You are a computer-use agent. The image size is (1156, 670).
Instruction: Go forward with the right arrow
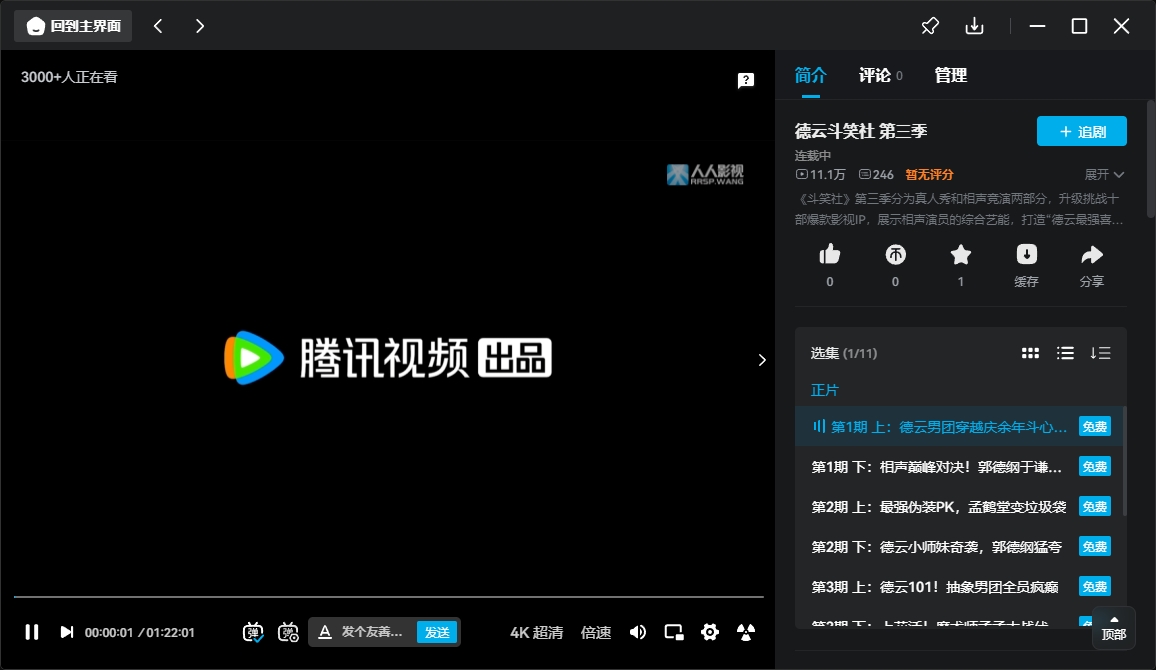[200, 26]
